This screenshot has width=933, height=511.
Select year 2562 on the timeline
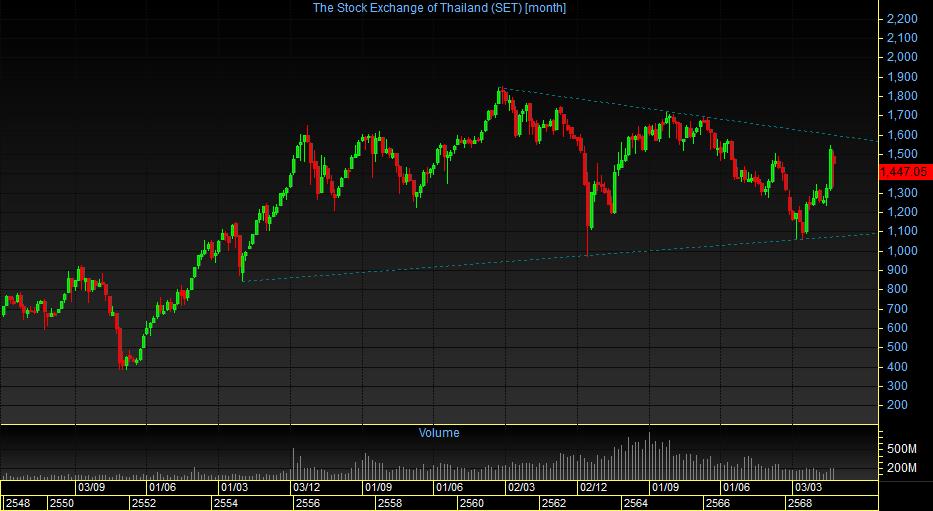(555, 503)
